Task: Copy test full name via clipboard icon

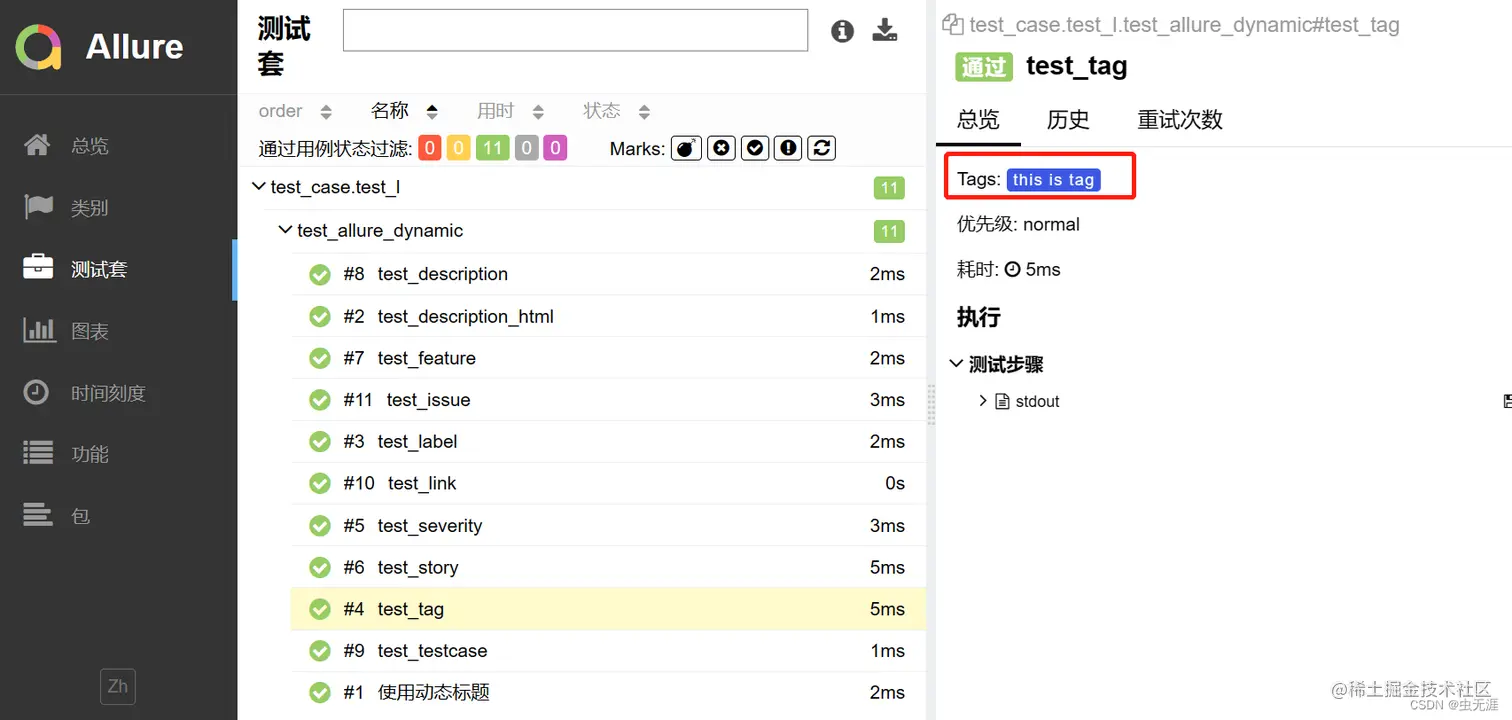Action: pyautogui.click(x=953, y=25)
